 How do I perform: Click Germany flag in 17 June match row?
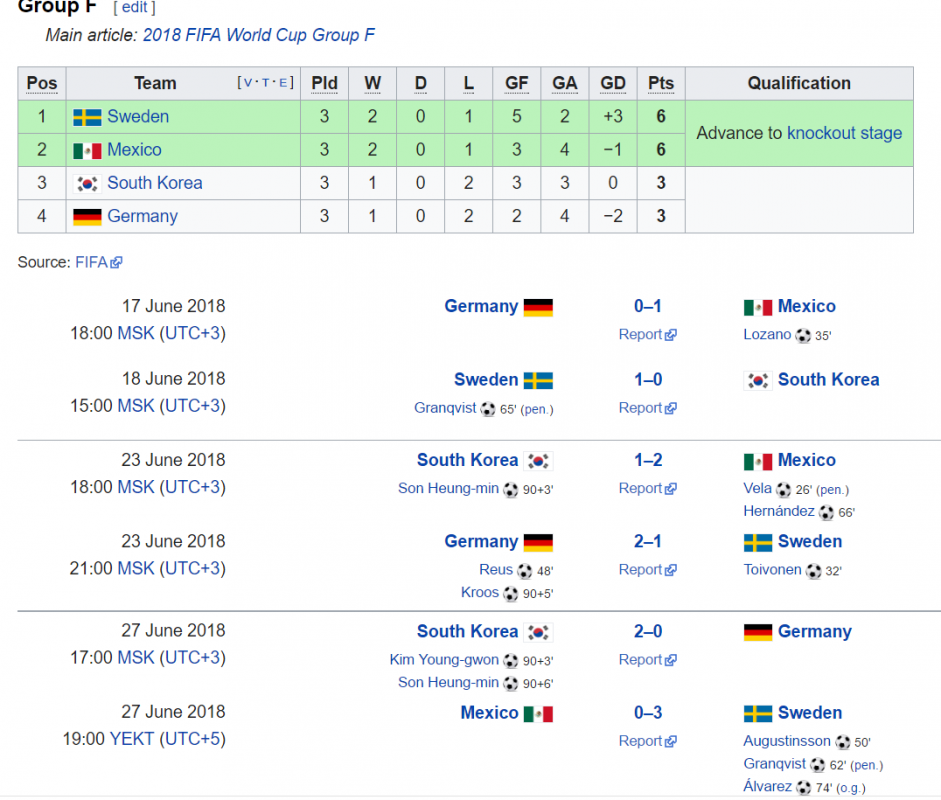click(538, 307)
